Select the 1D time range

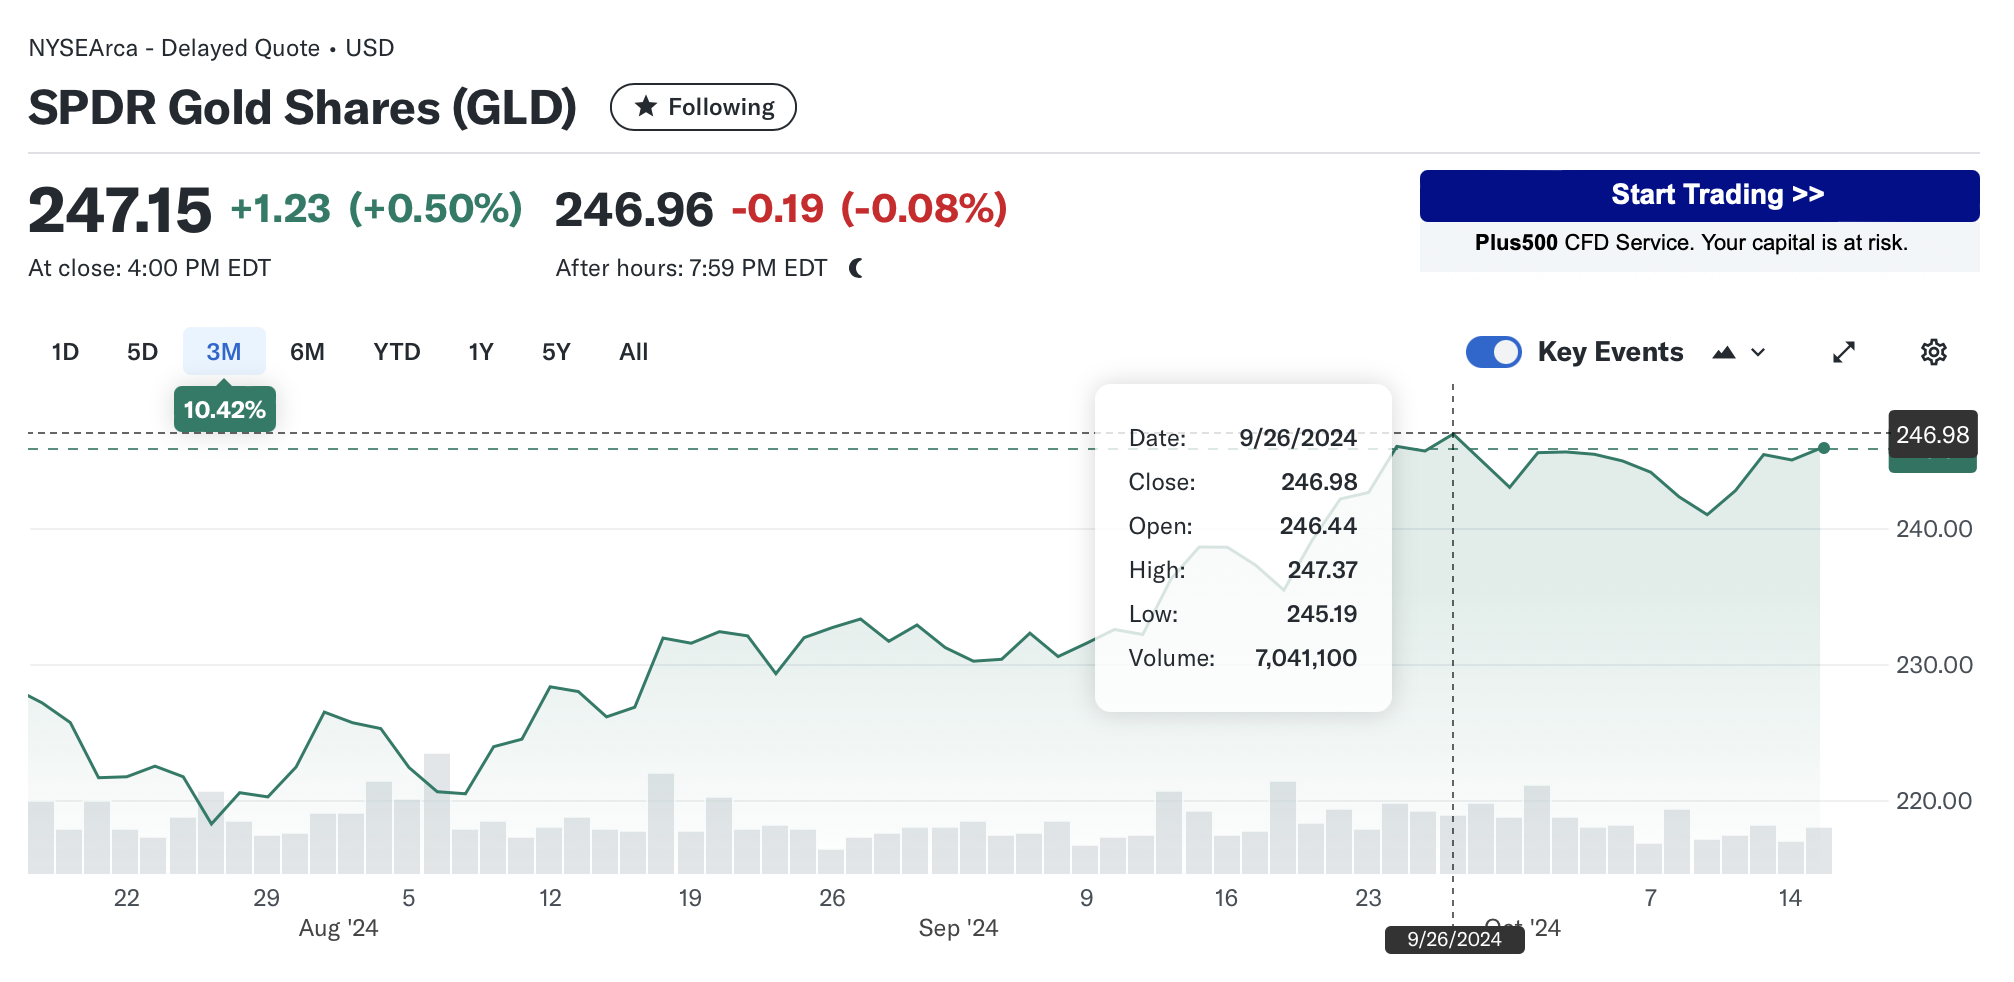(x=65, y=352)
